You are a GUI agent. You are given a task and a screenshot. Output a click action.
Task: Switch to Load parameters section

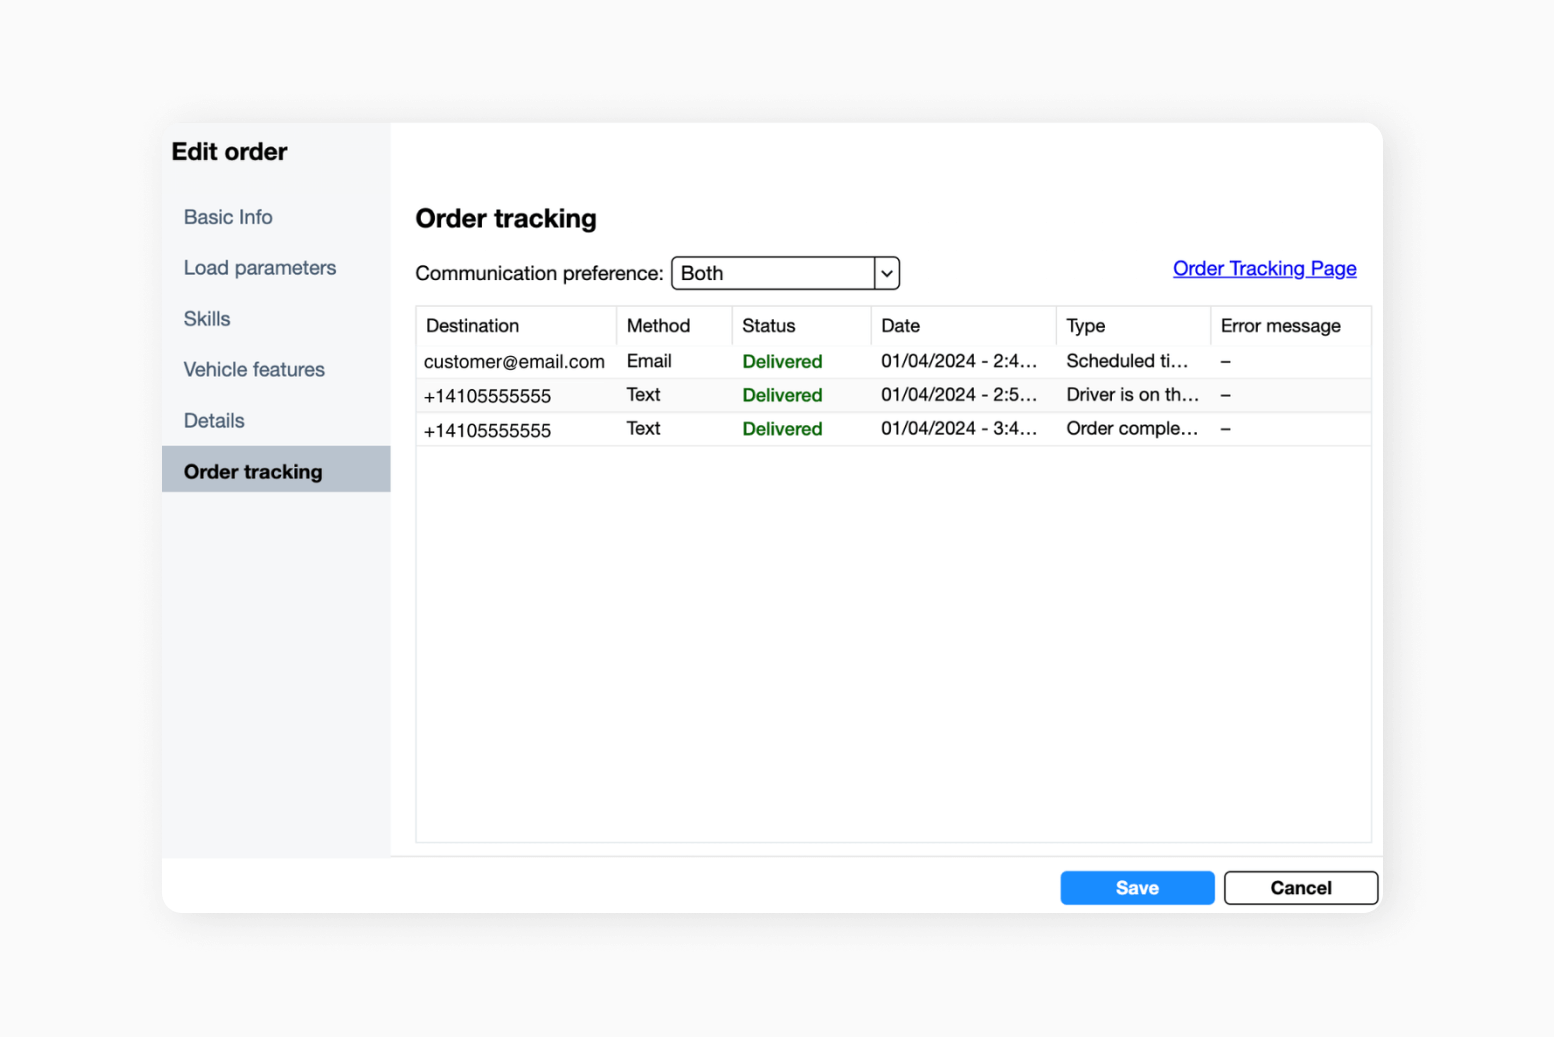[259, 268]
